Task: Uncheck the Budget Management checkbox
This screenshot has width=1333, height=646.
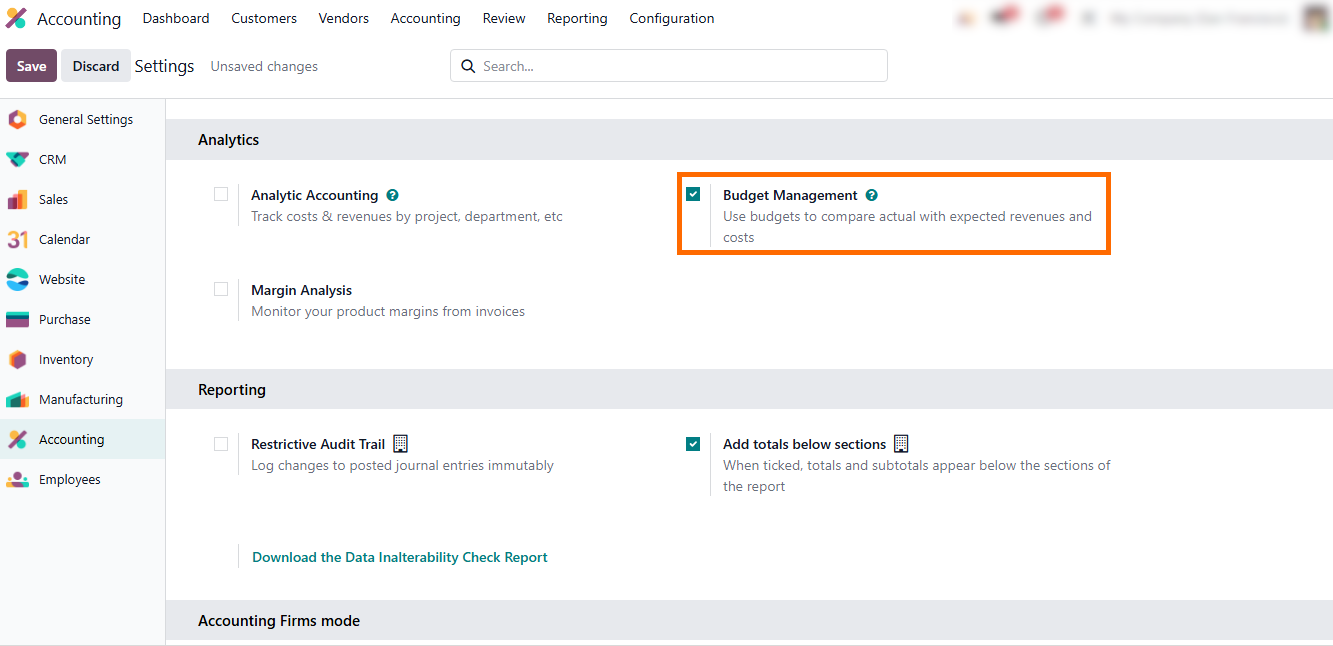Action: click(693, 195)
